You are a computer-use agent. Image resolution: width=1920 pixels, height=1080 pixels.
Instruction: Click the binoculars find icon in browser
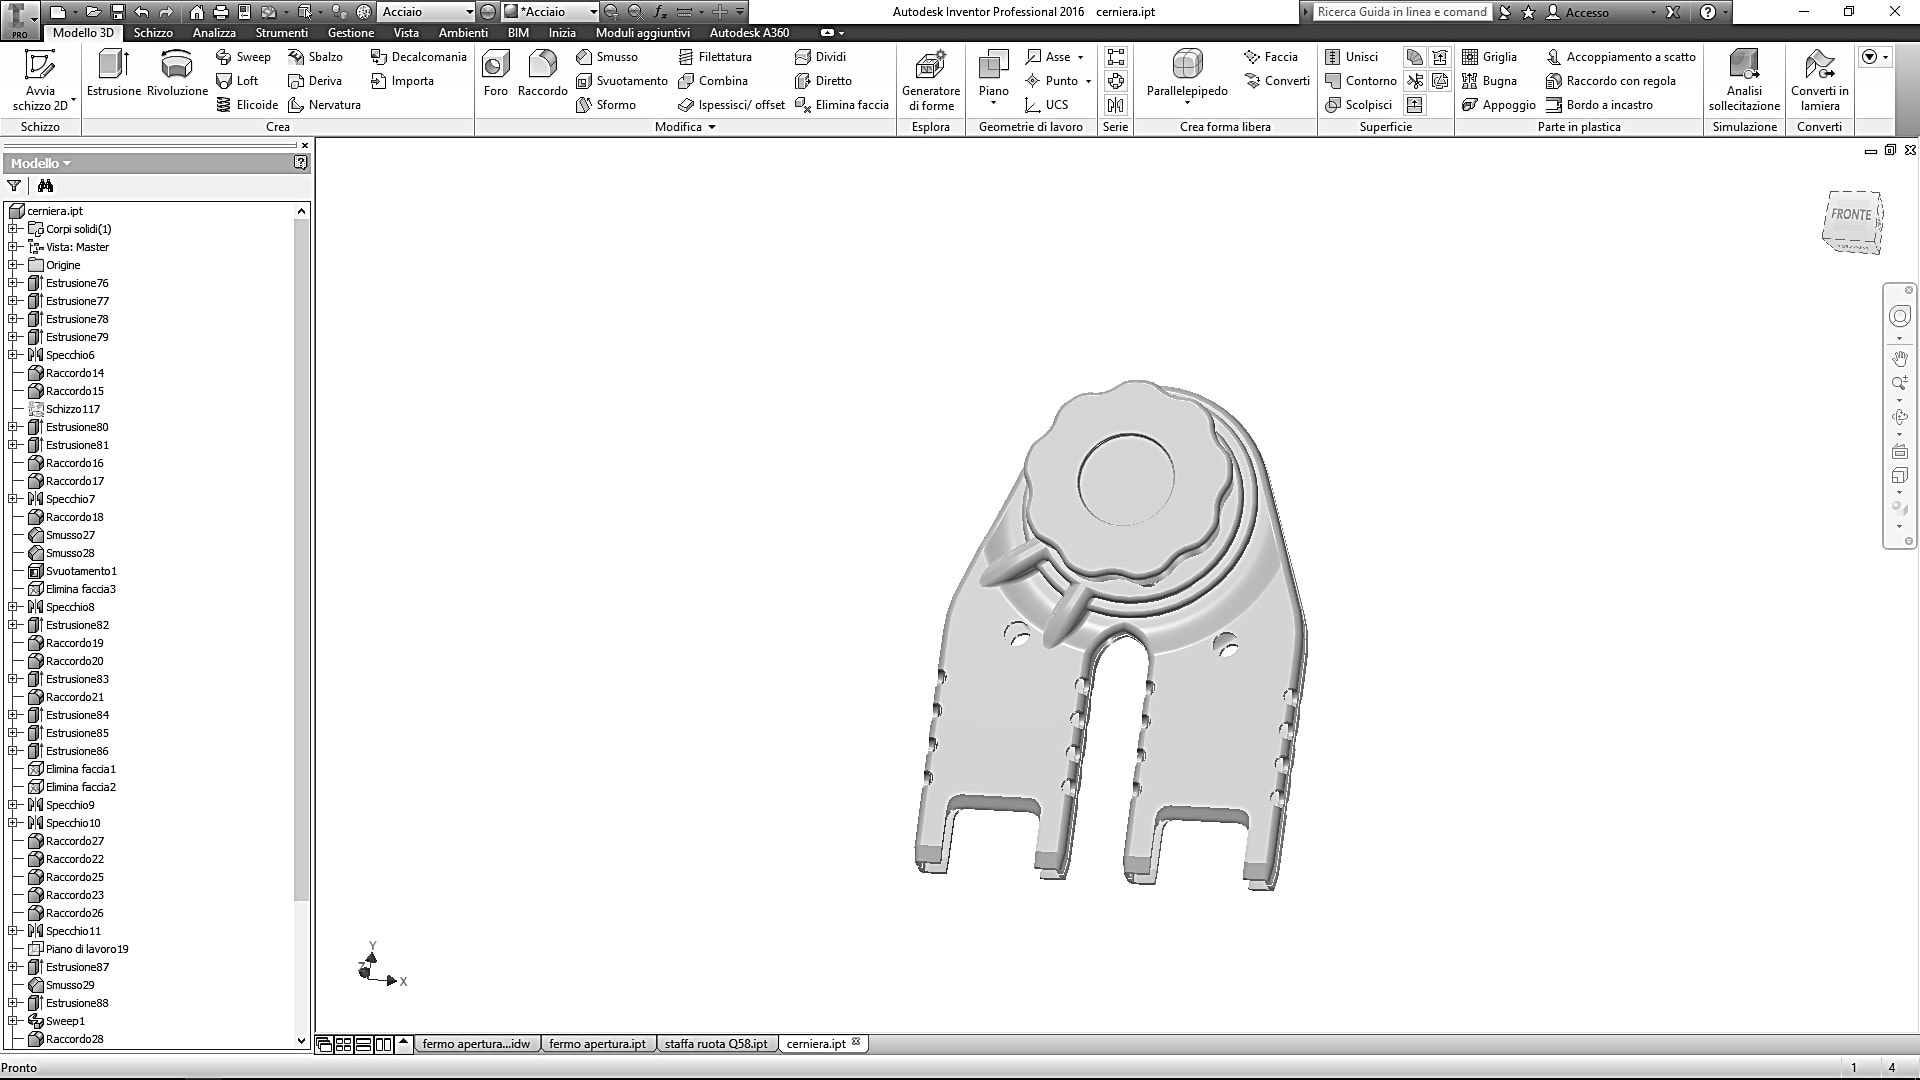point(45,186)
